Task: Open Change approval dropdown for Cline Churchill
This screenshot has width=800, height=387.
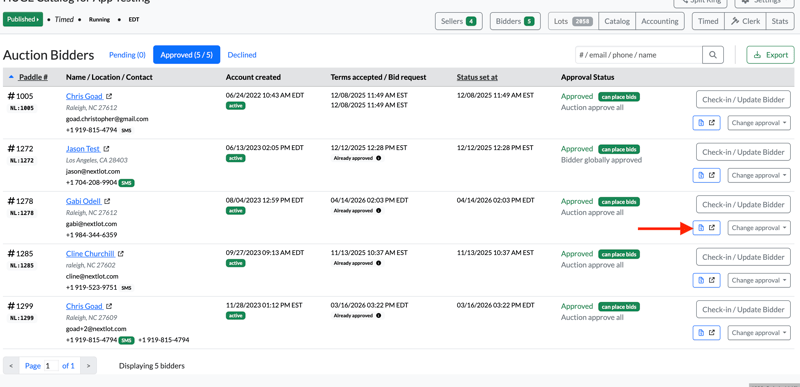Action: click(x=759, y=280)
